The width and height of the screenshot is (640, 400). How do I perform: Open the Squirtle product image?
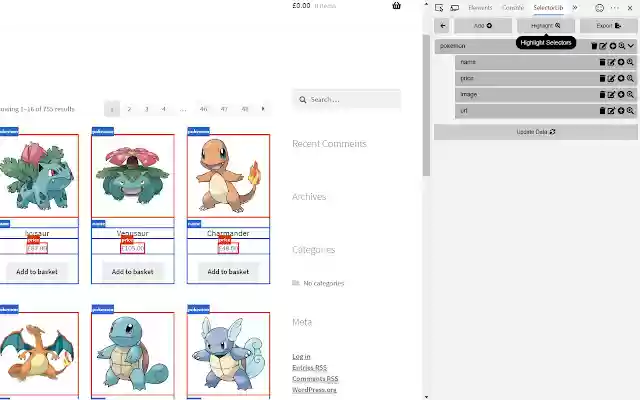133,354
